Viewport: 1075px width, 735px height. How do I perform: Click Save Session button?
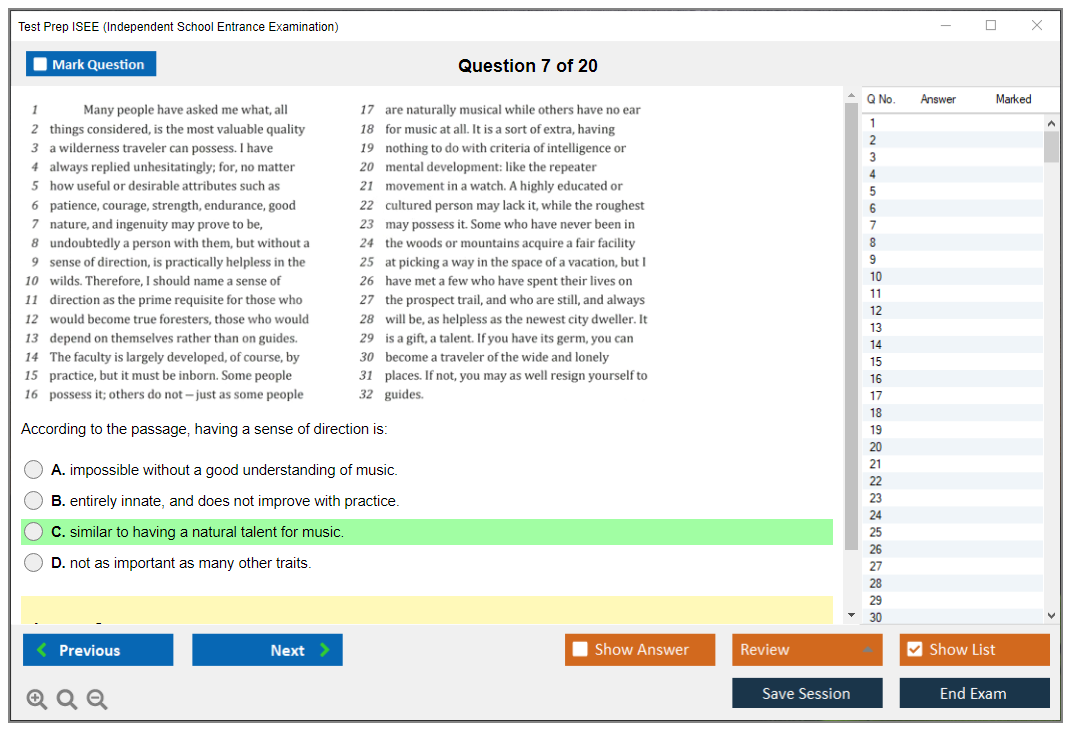[807, 693]
